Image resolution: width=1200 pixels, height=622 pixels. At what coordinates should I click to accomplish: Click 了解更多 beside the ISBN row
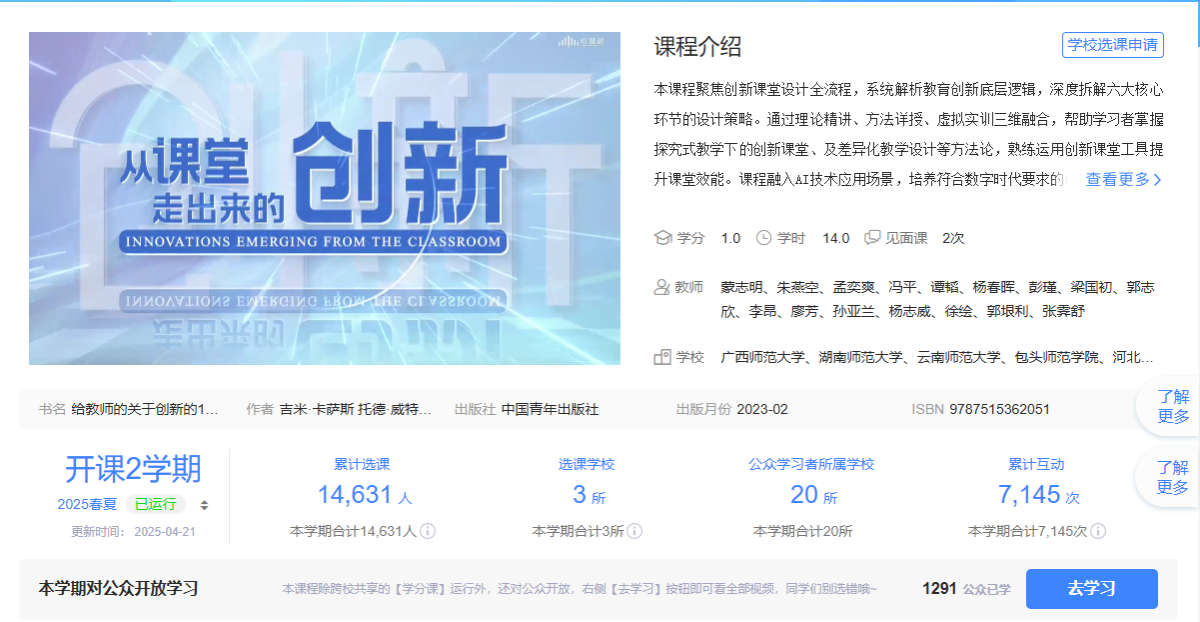point(1172,406)
